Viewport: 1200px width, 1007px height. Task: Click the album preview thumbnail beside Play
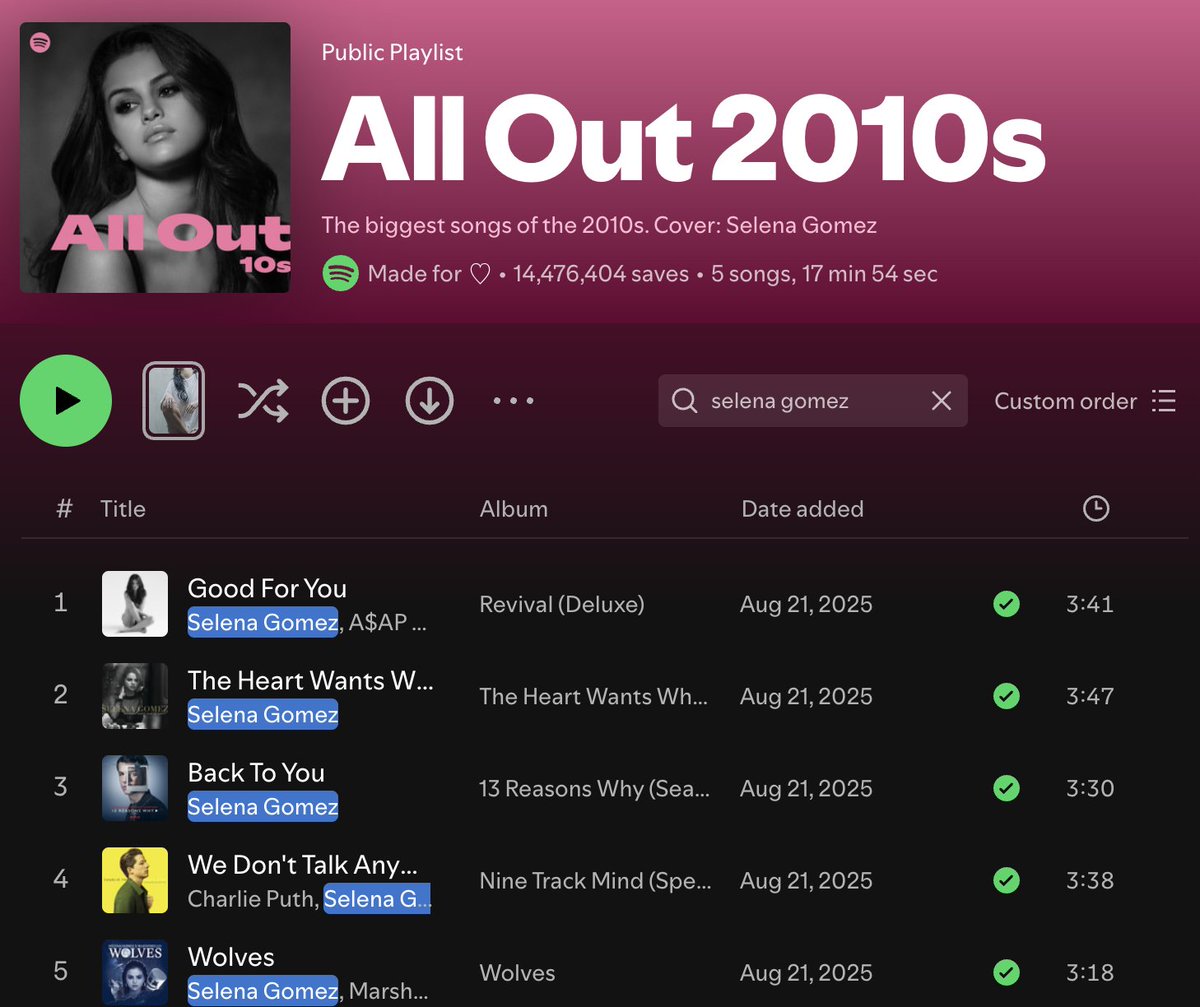point(174,401)
